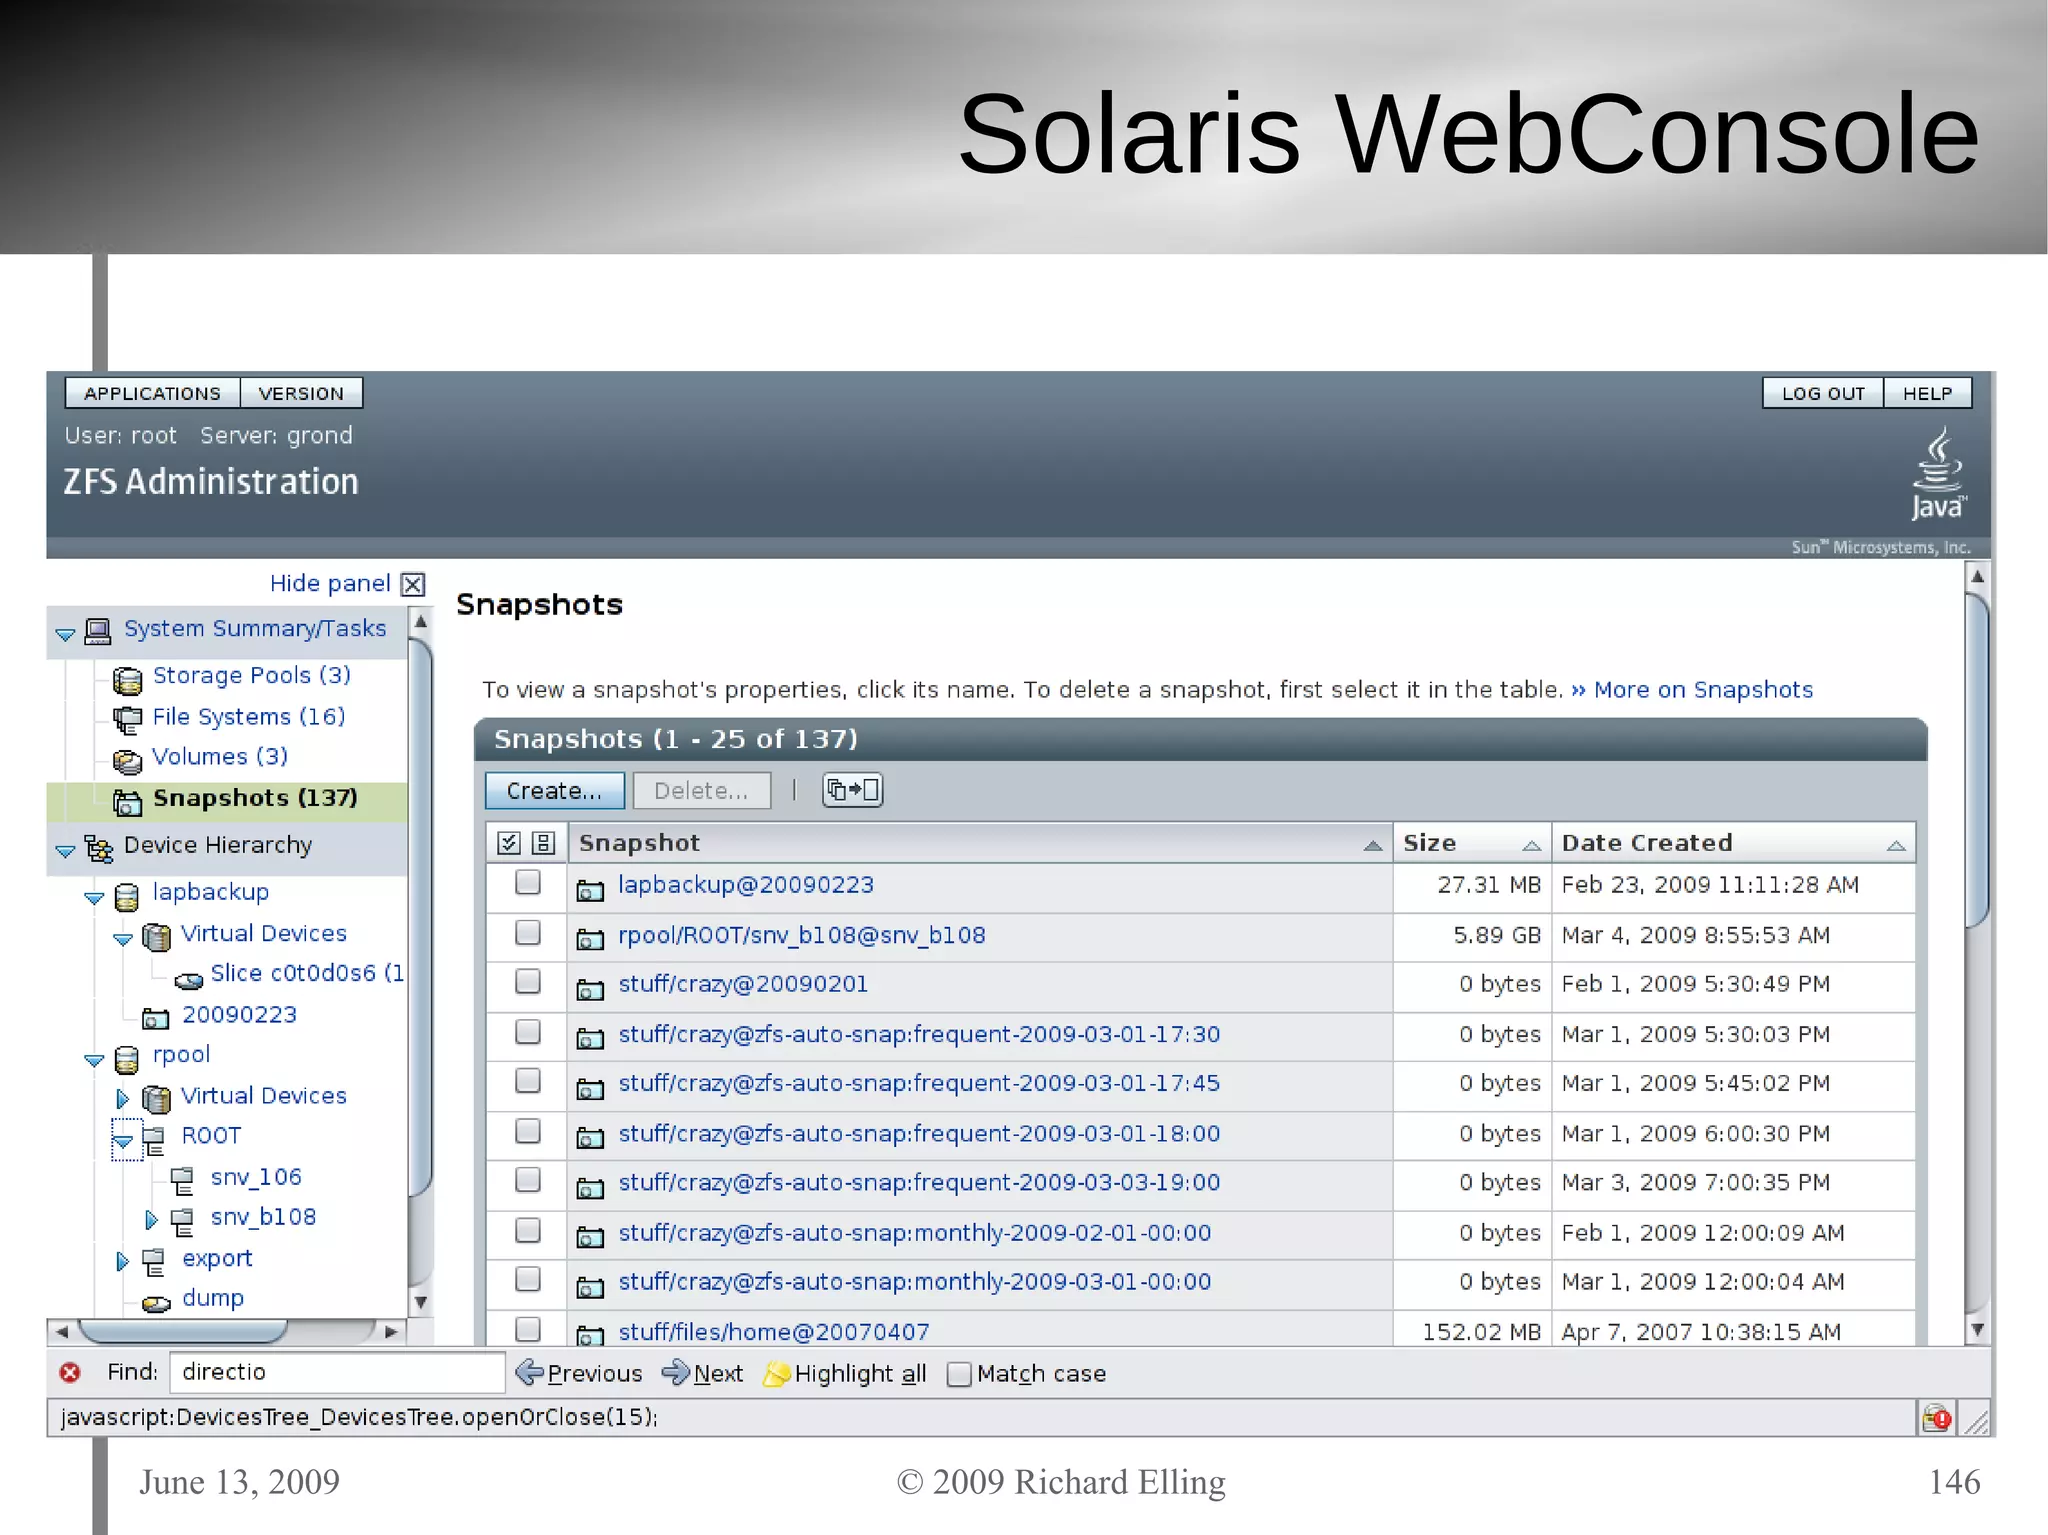
Task: Toggle the Match case checkbox
Action: click(x=958, y=1374)
